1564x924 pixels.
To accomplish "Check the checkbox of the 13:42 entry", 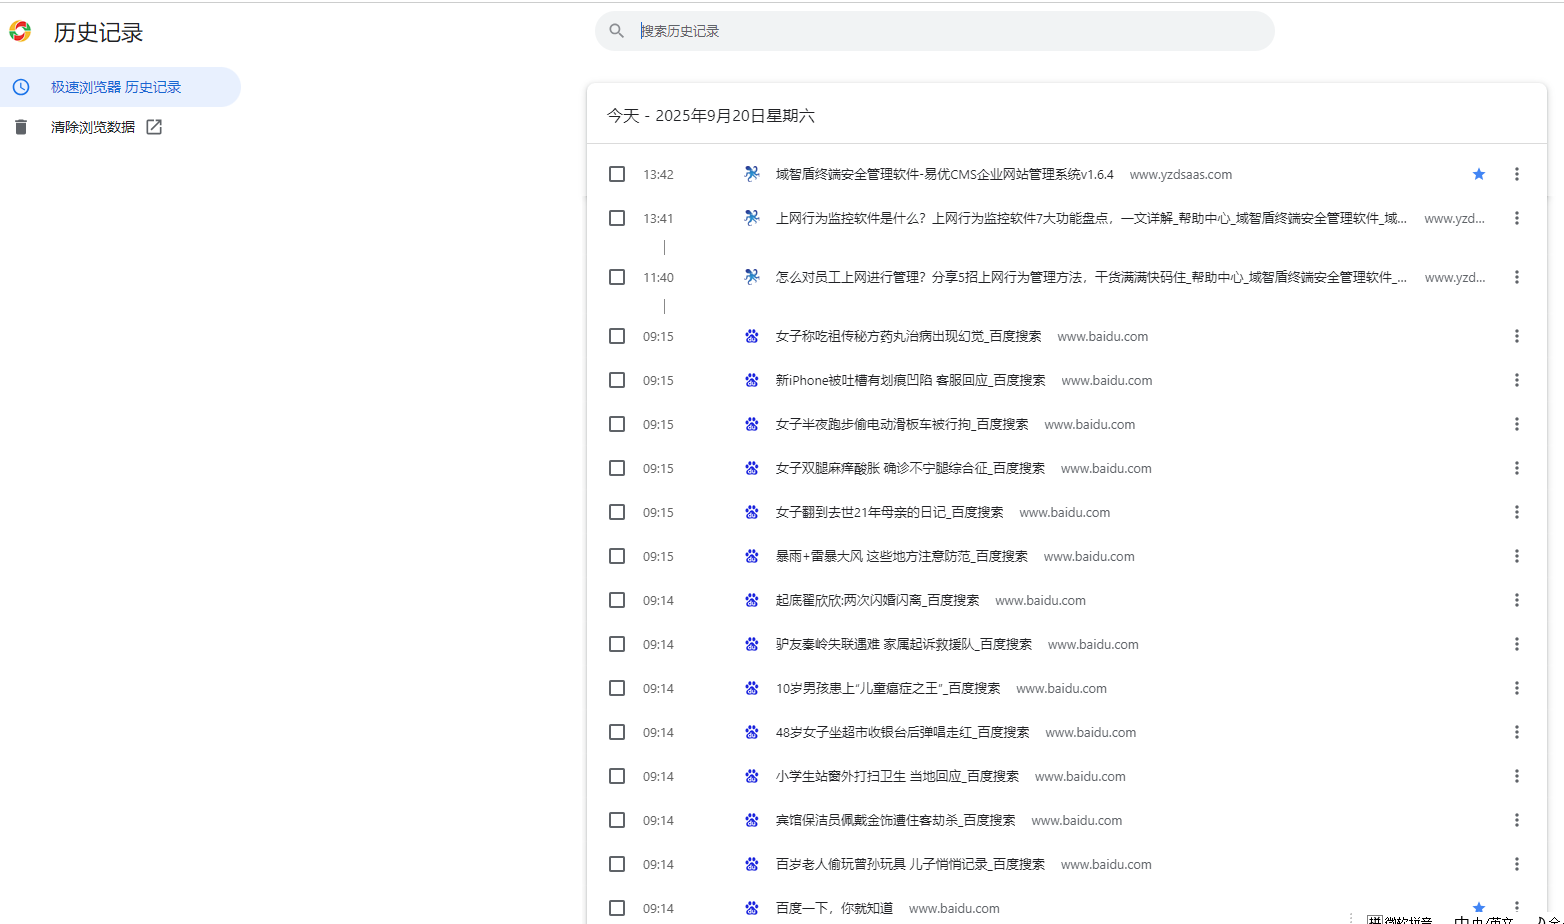I will (x=616, y=173).
